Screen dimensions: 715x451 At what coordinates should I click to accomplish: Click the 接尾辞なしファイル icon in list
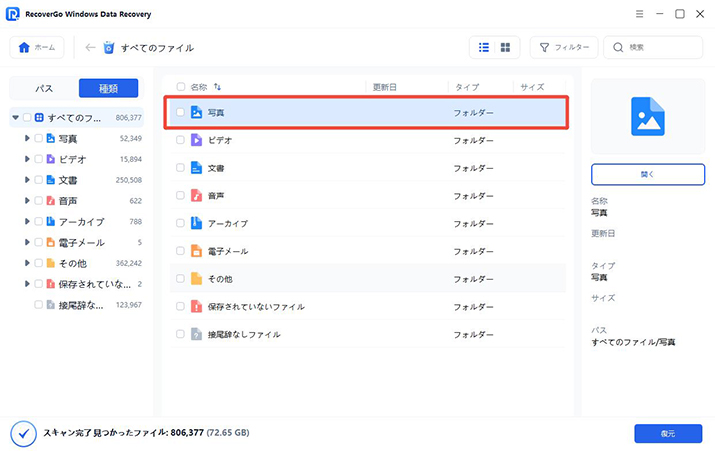pos(196,334)
